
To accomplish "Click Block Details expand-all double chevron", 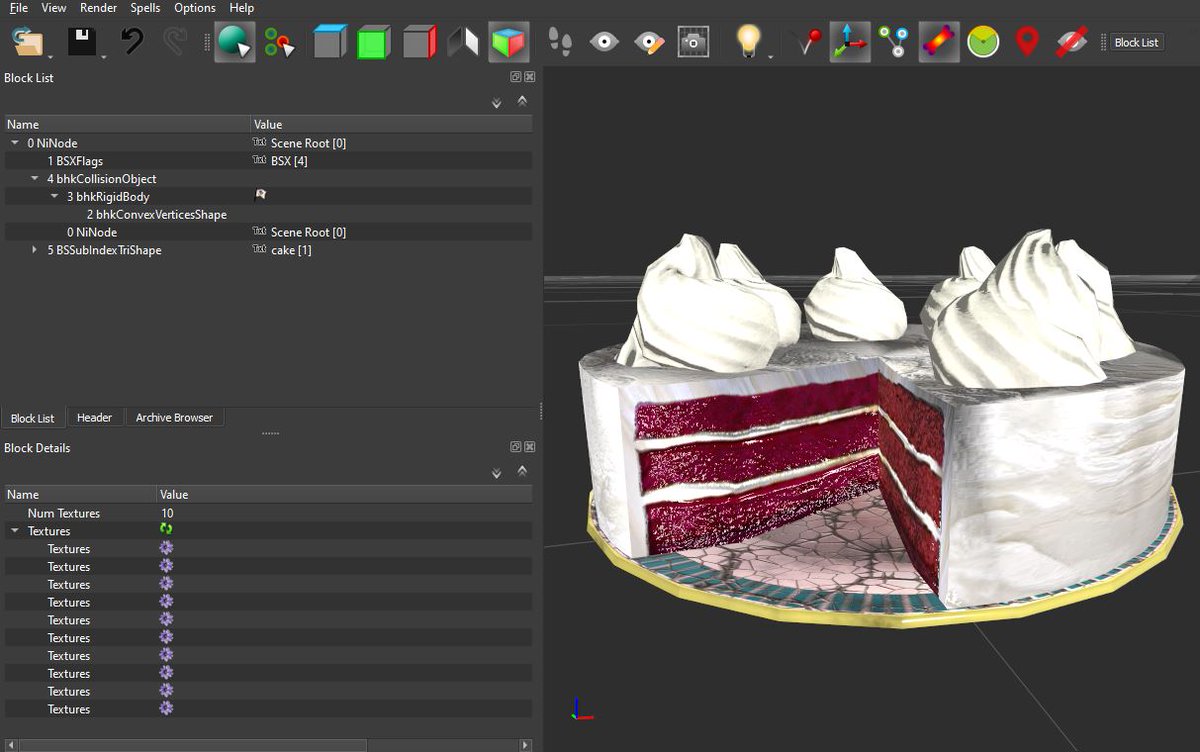I will pos(497,472).
